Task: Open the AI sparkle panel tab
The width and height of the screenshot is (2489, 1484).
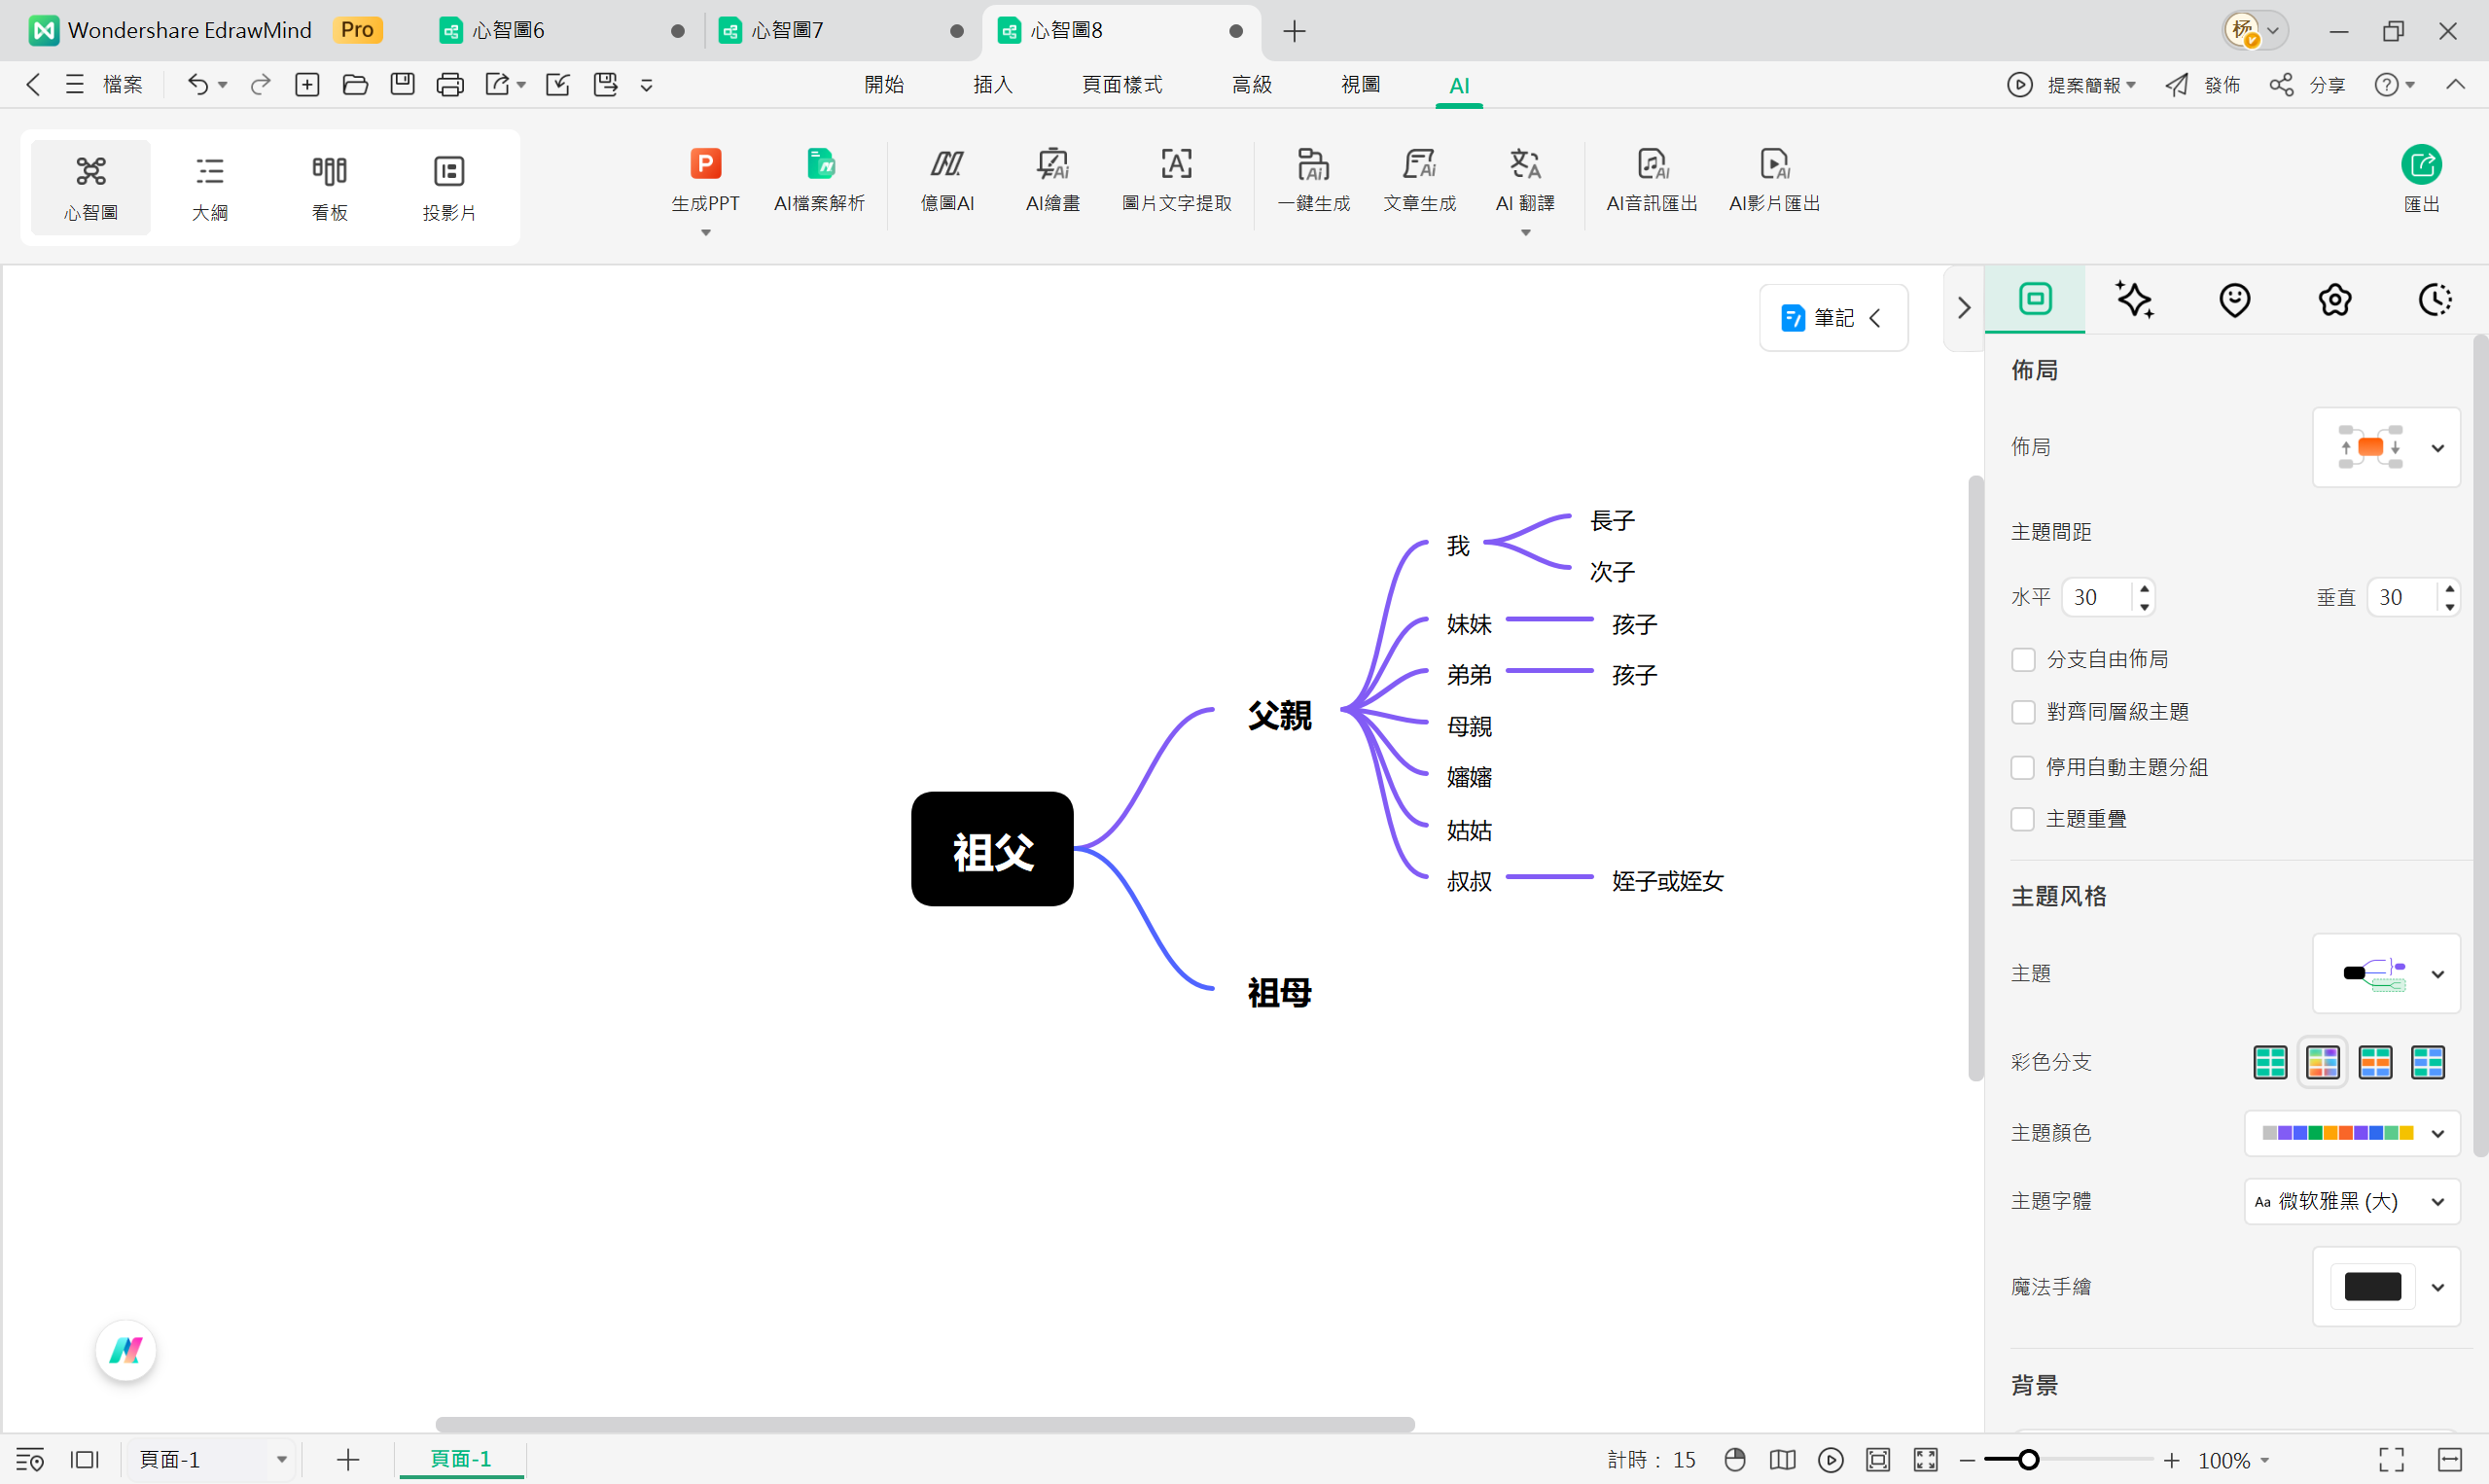Action: point(2134,300)
